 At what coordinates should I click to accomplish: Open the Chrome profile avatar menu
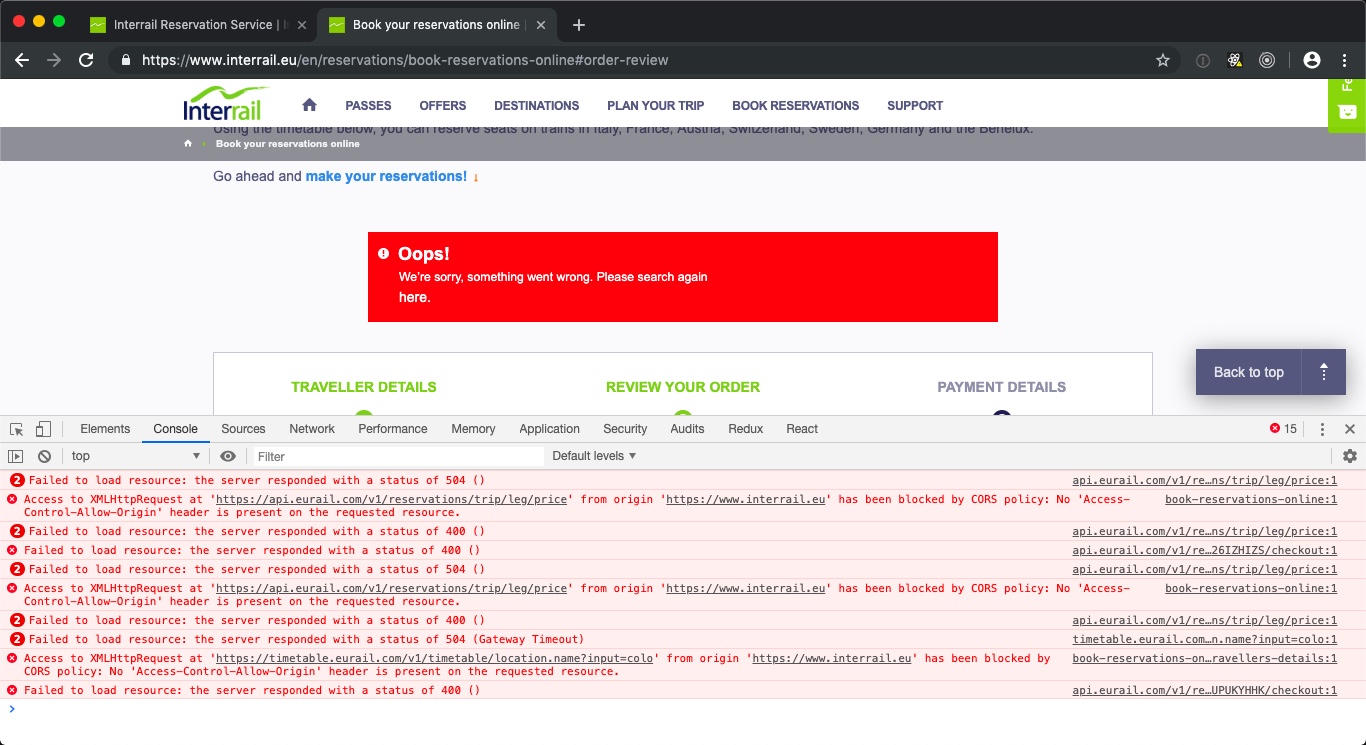coord(1312,60)
